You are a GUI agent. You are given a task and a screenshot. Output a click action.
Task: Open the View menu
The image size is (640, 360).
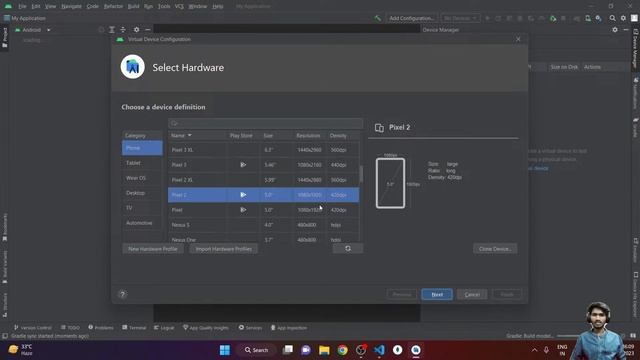50,6
